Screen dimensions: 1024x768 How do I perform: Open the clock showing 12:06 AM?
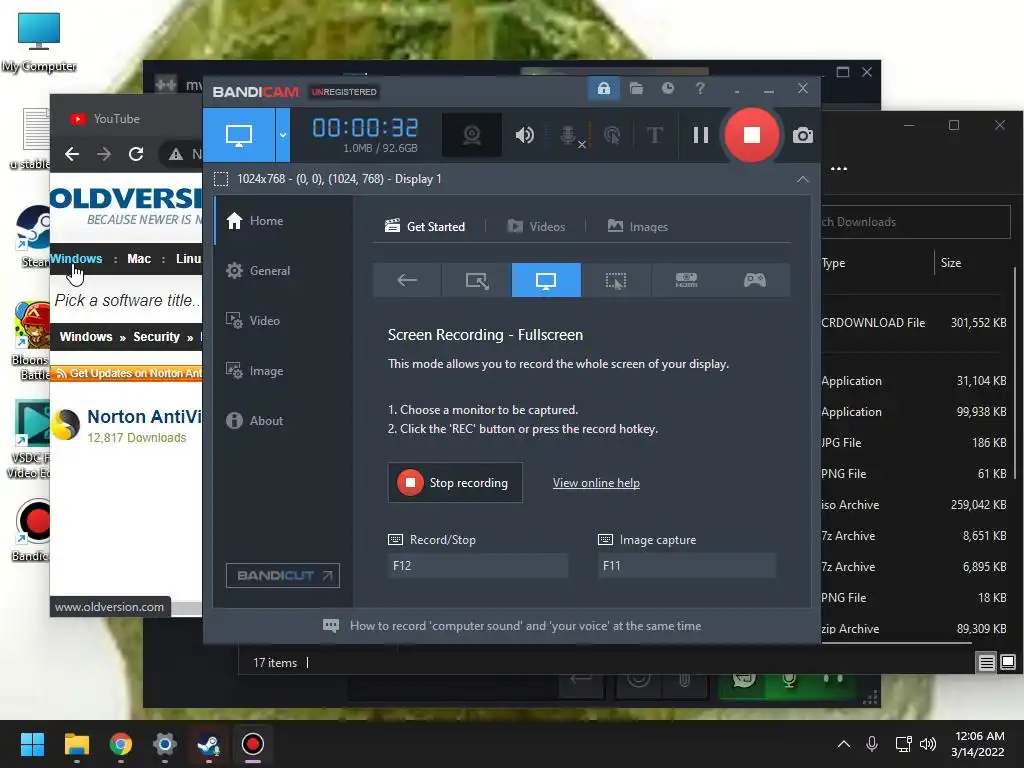point(978,744)
